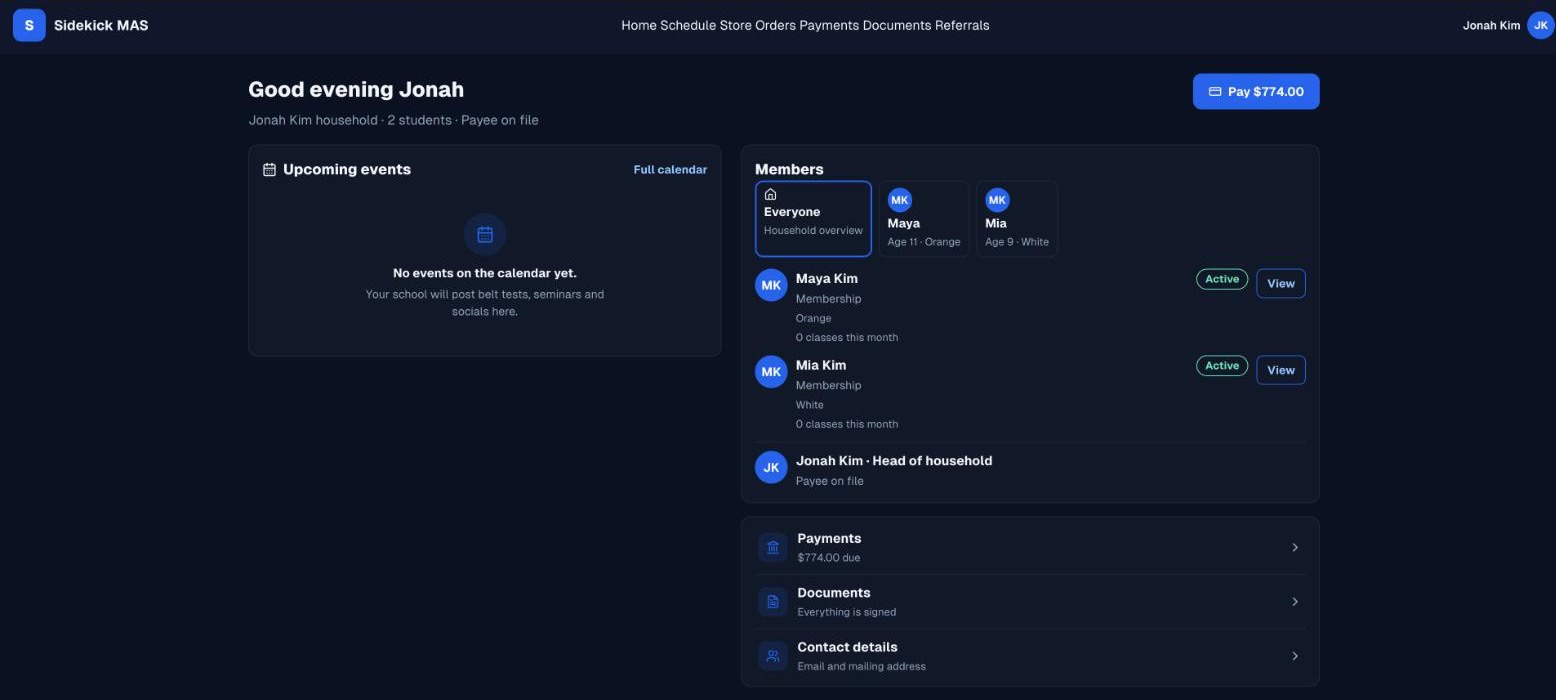Click the home icon in Everyone card
Image resolution: width=1556 pixels, height=700 pixels.
click(770, 194)
